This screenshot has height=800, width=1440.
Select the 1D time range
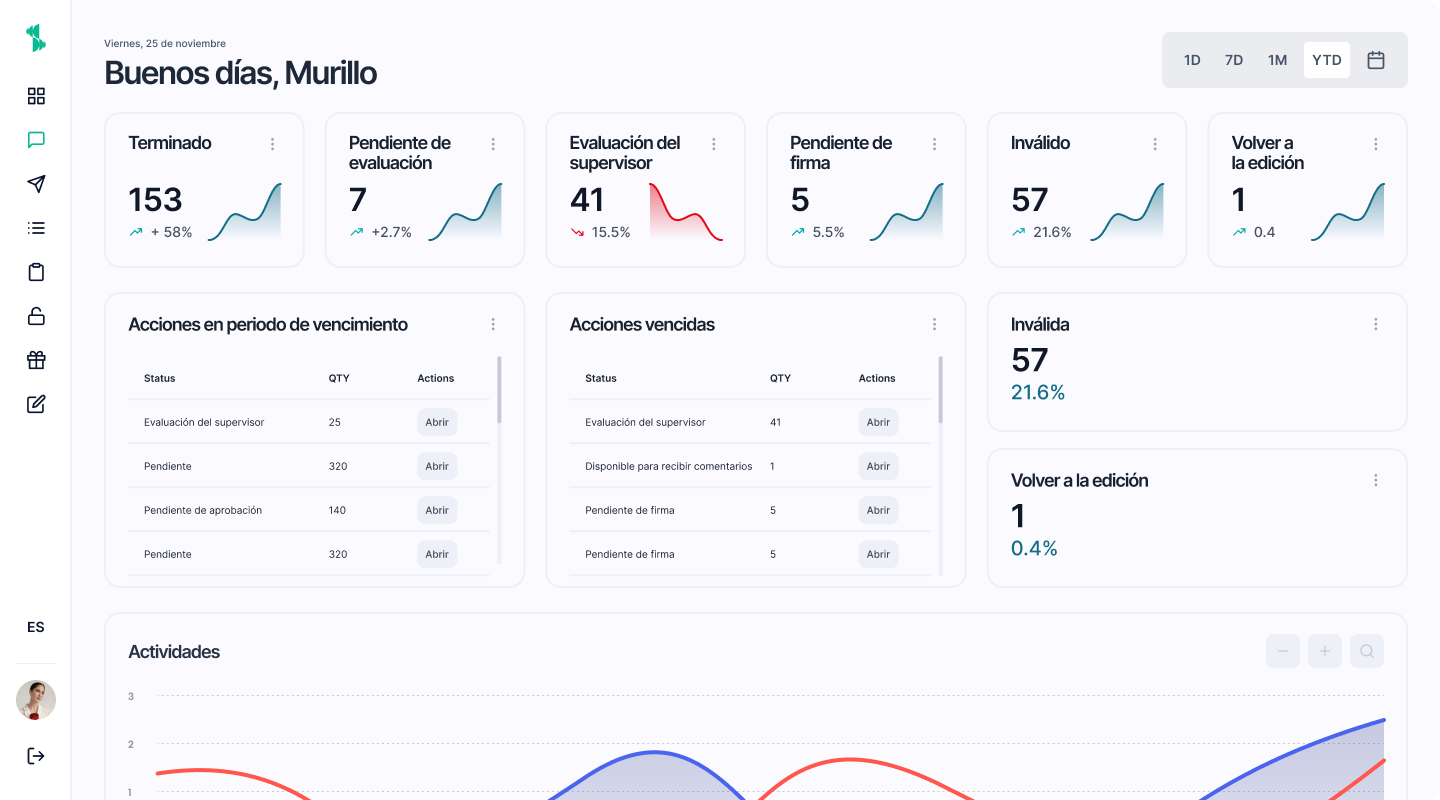[1192, 60]
